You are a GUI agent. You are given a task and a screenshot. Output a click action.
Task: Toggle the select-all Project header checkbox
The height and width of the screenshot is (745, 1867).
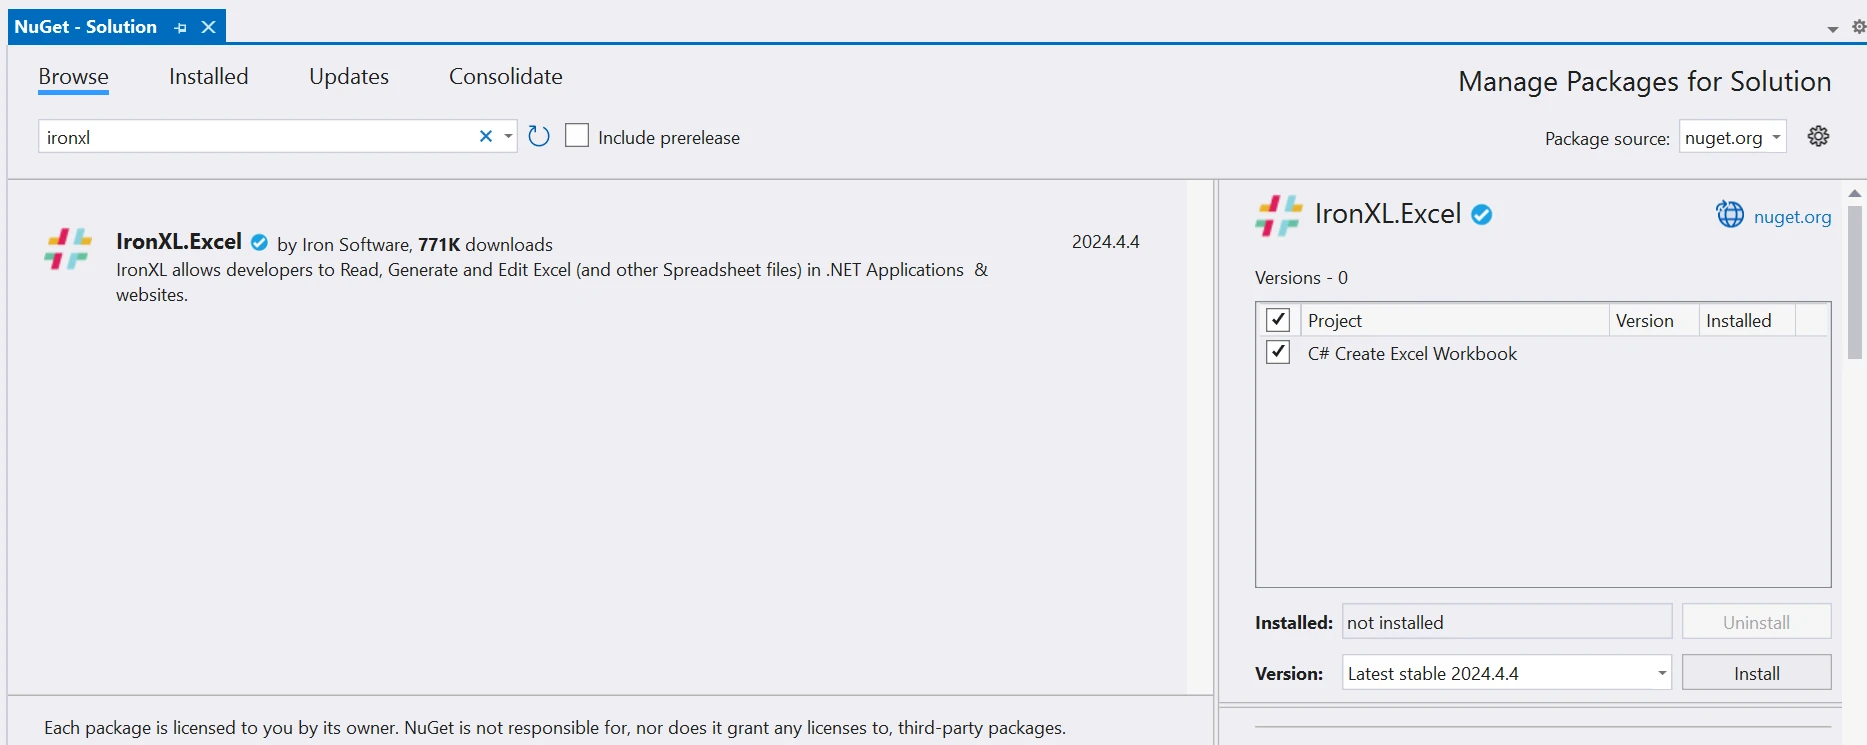tap(1278, 320)
